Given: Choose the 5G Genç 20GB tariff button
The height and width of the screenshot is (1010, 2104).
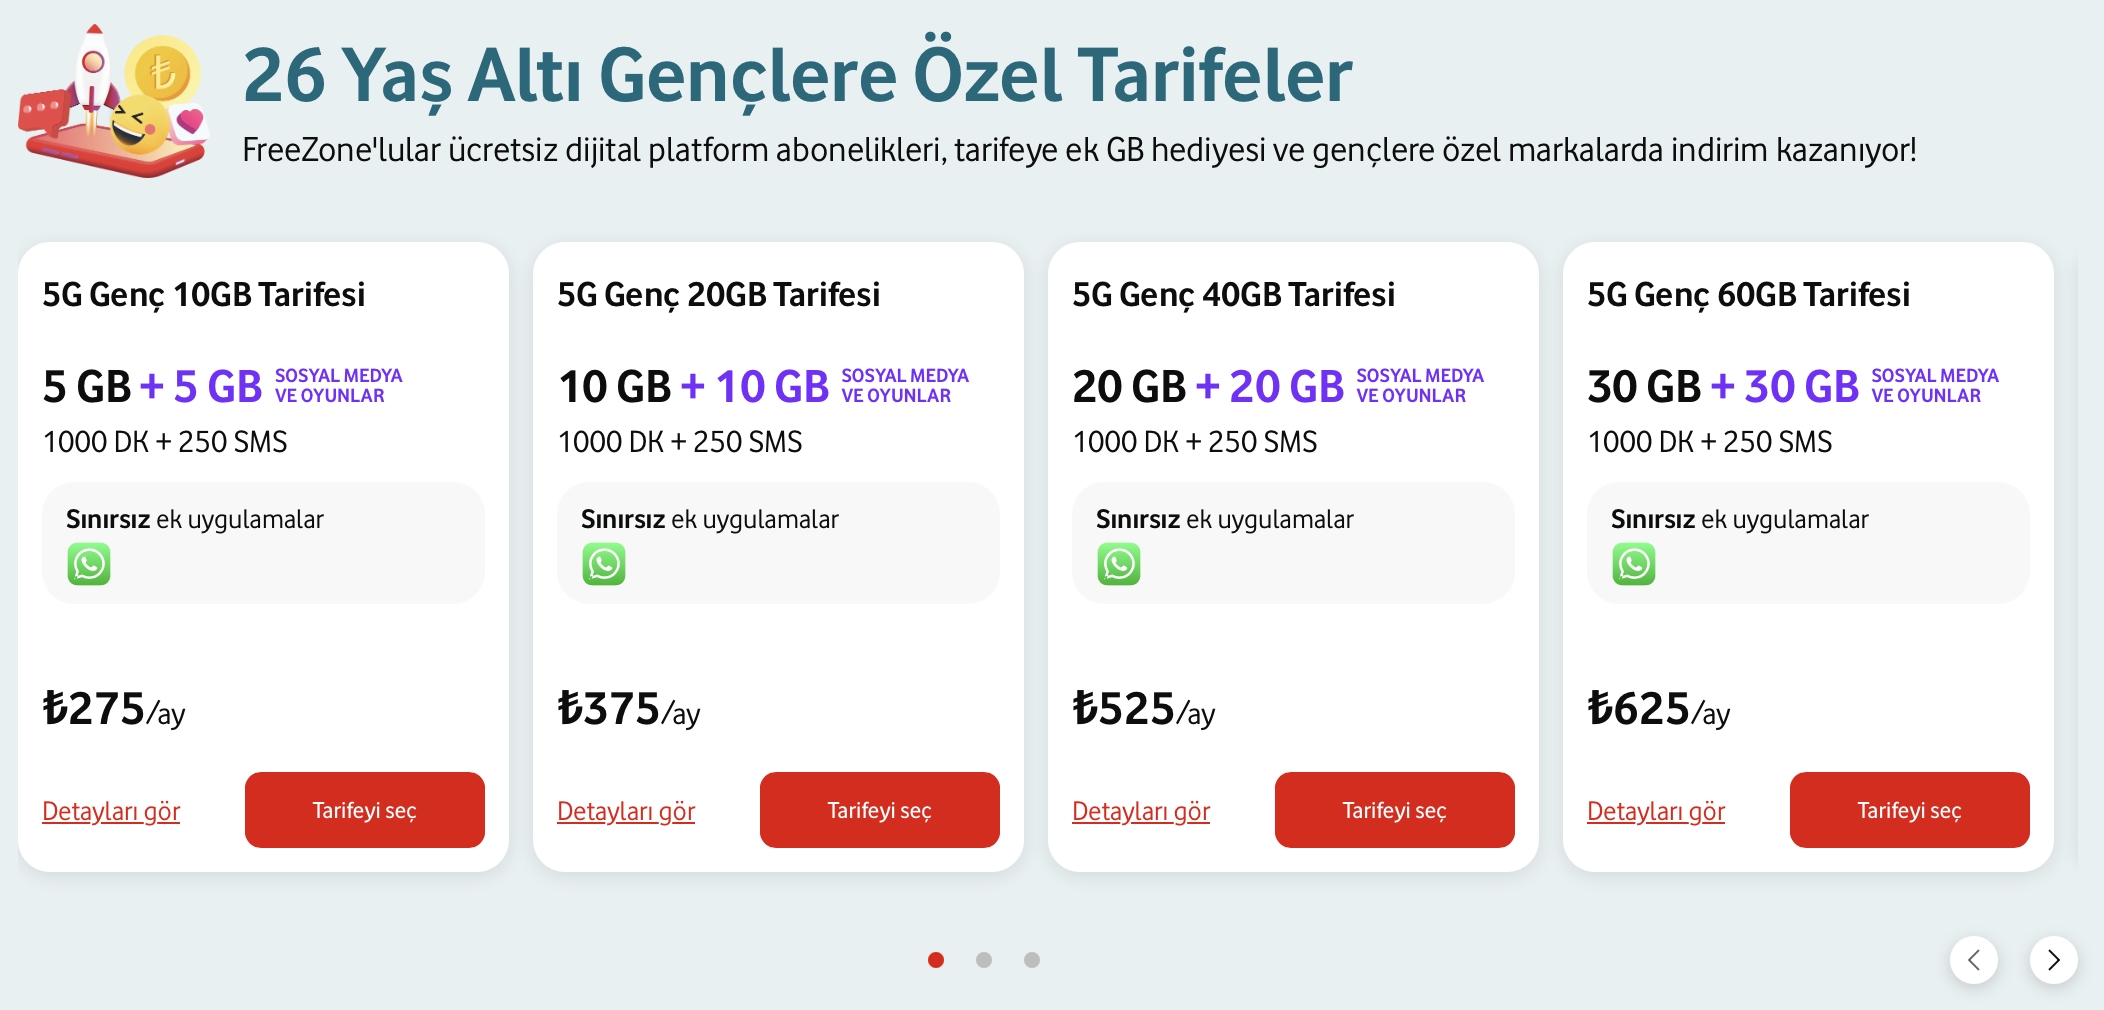Looking at the screenshot, I should 879,810.
